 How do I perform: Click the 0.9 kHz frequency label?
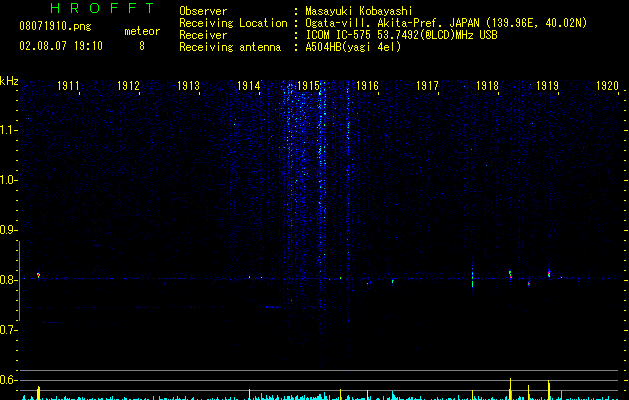click(x=8, y=230)
